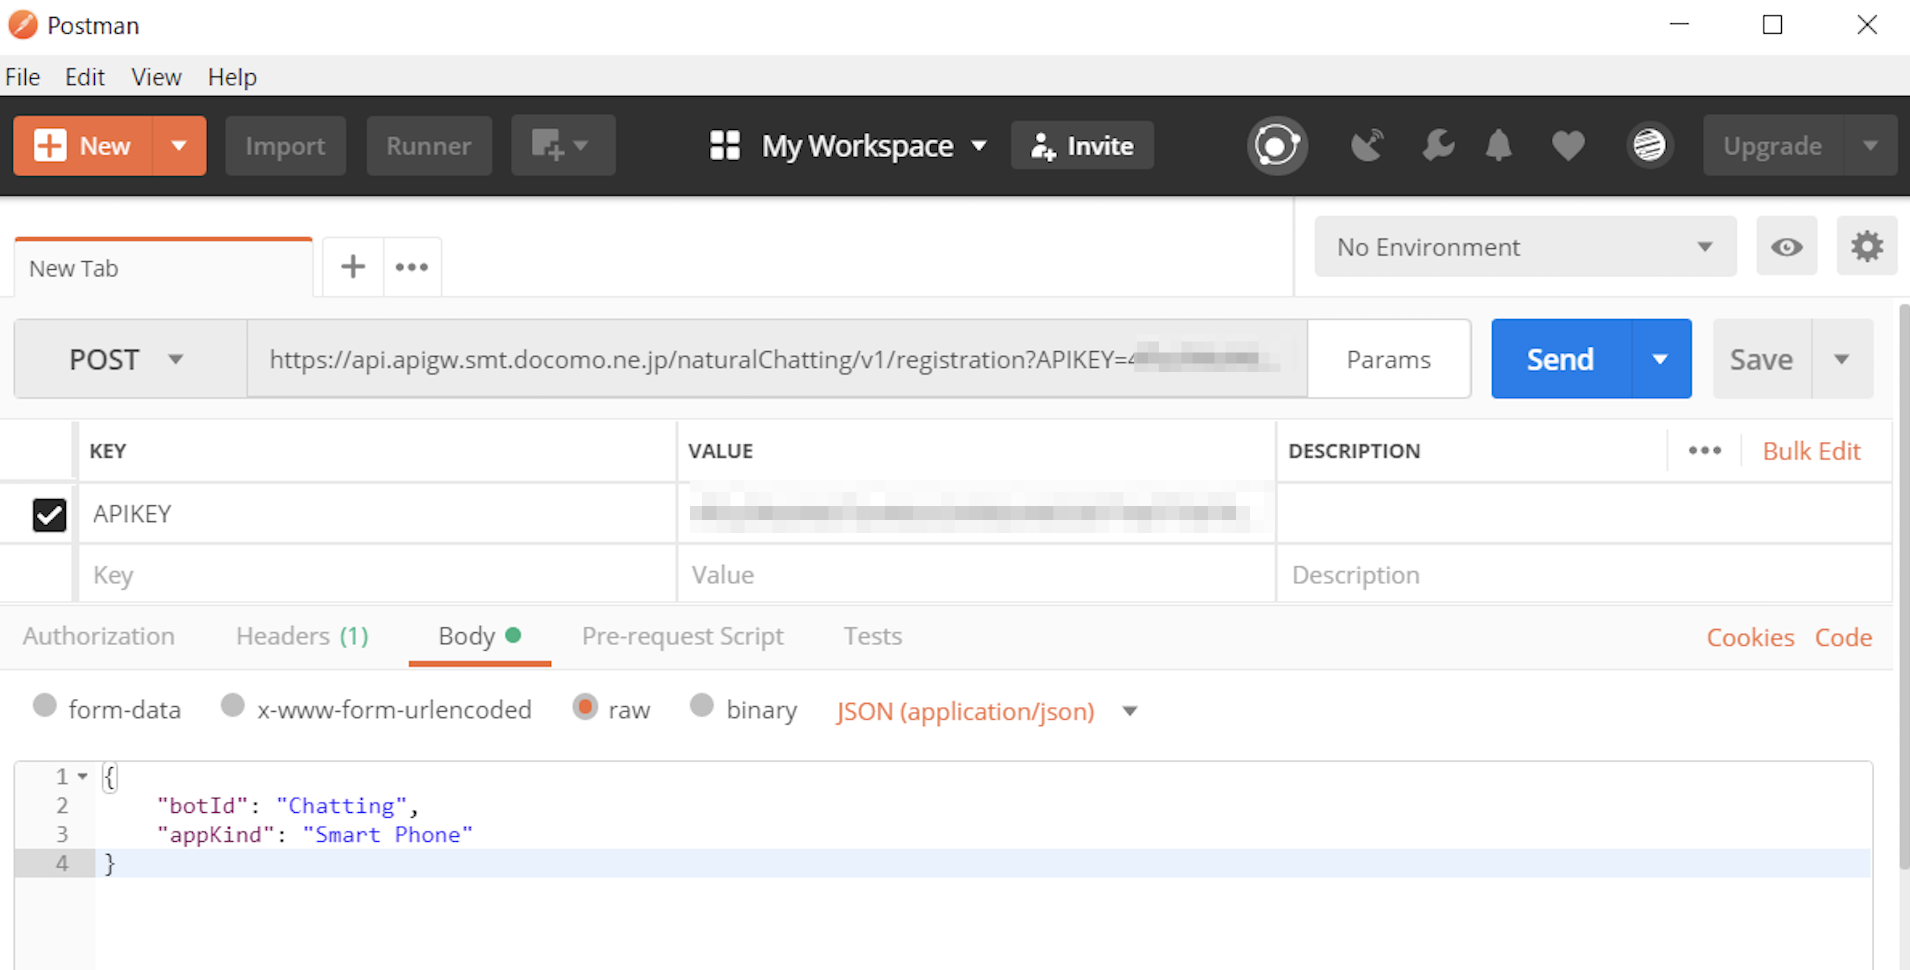The image size is (1910, 970).
Task: Open the Help menu
Action: (x=232, y=77)
